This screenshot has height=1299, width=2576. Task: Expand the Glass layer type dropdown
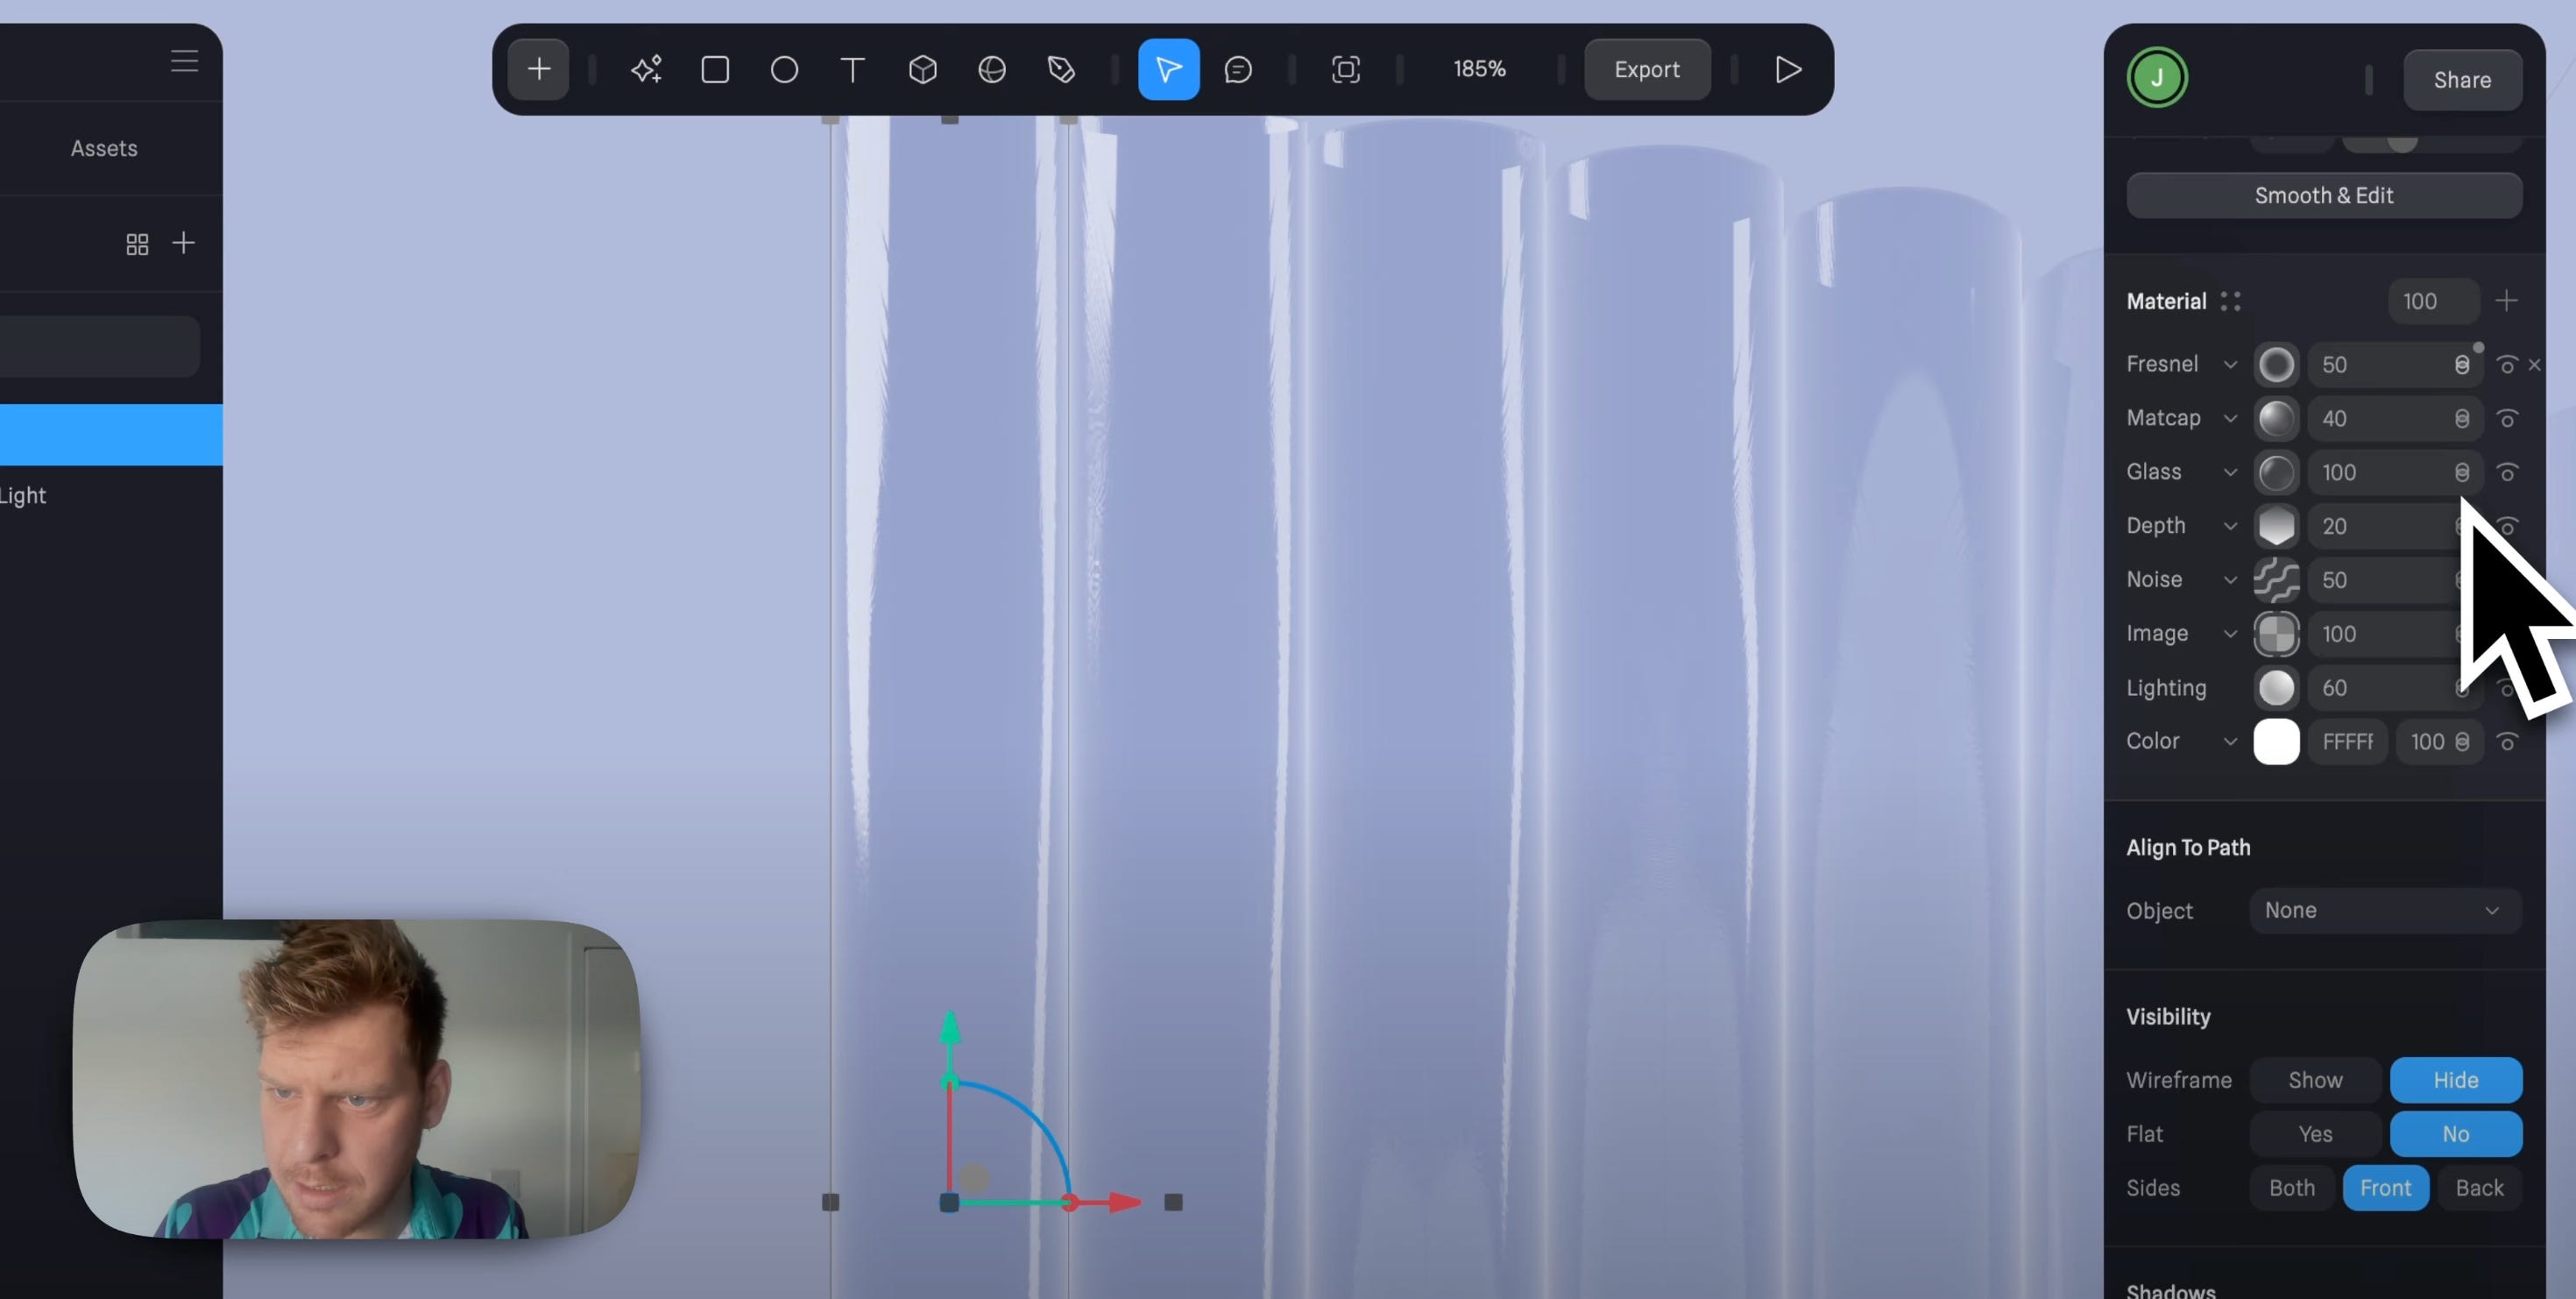pyautogui.click(x=2230, y=472)
